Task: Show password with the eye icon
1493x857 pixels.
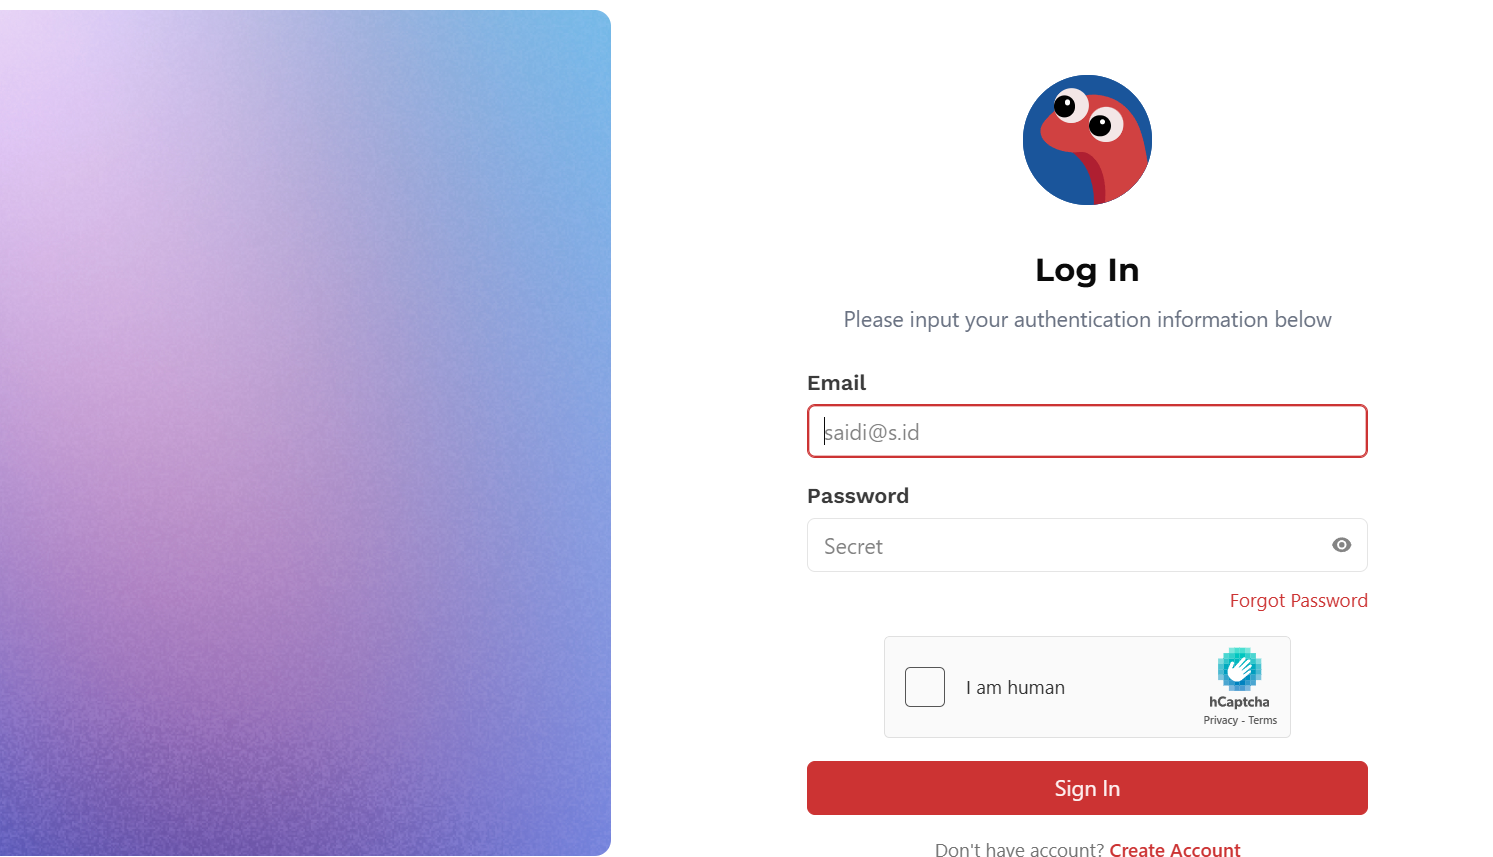Action: [1341, 545]
